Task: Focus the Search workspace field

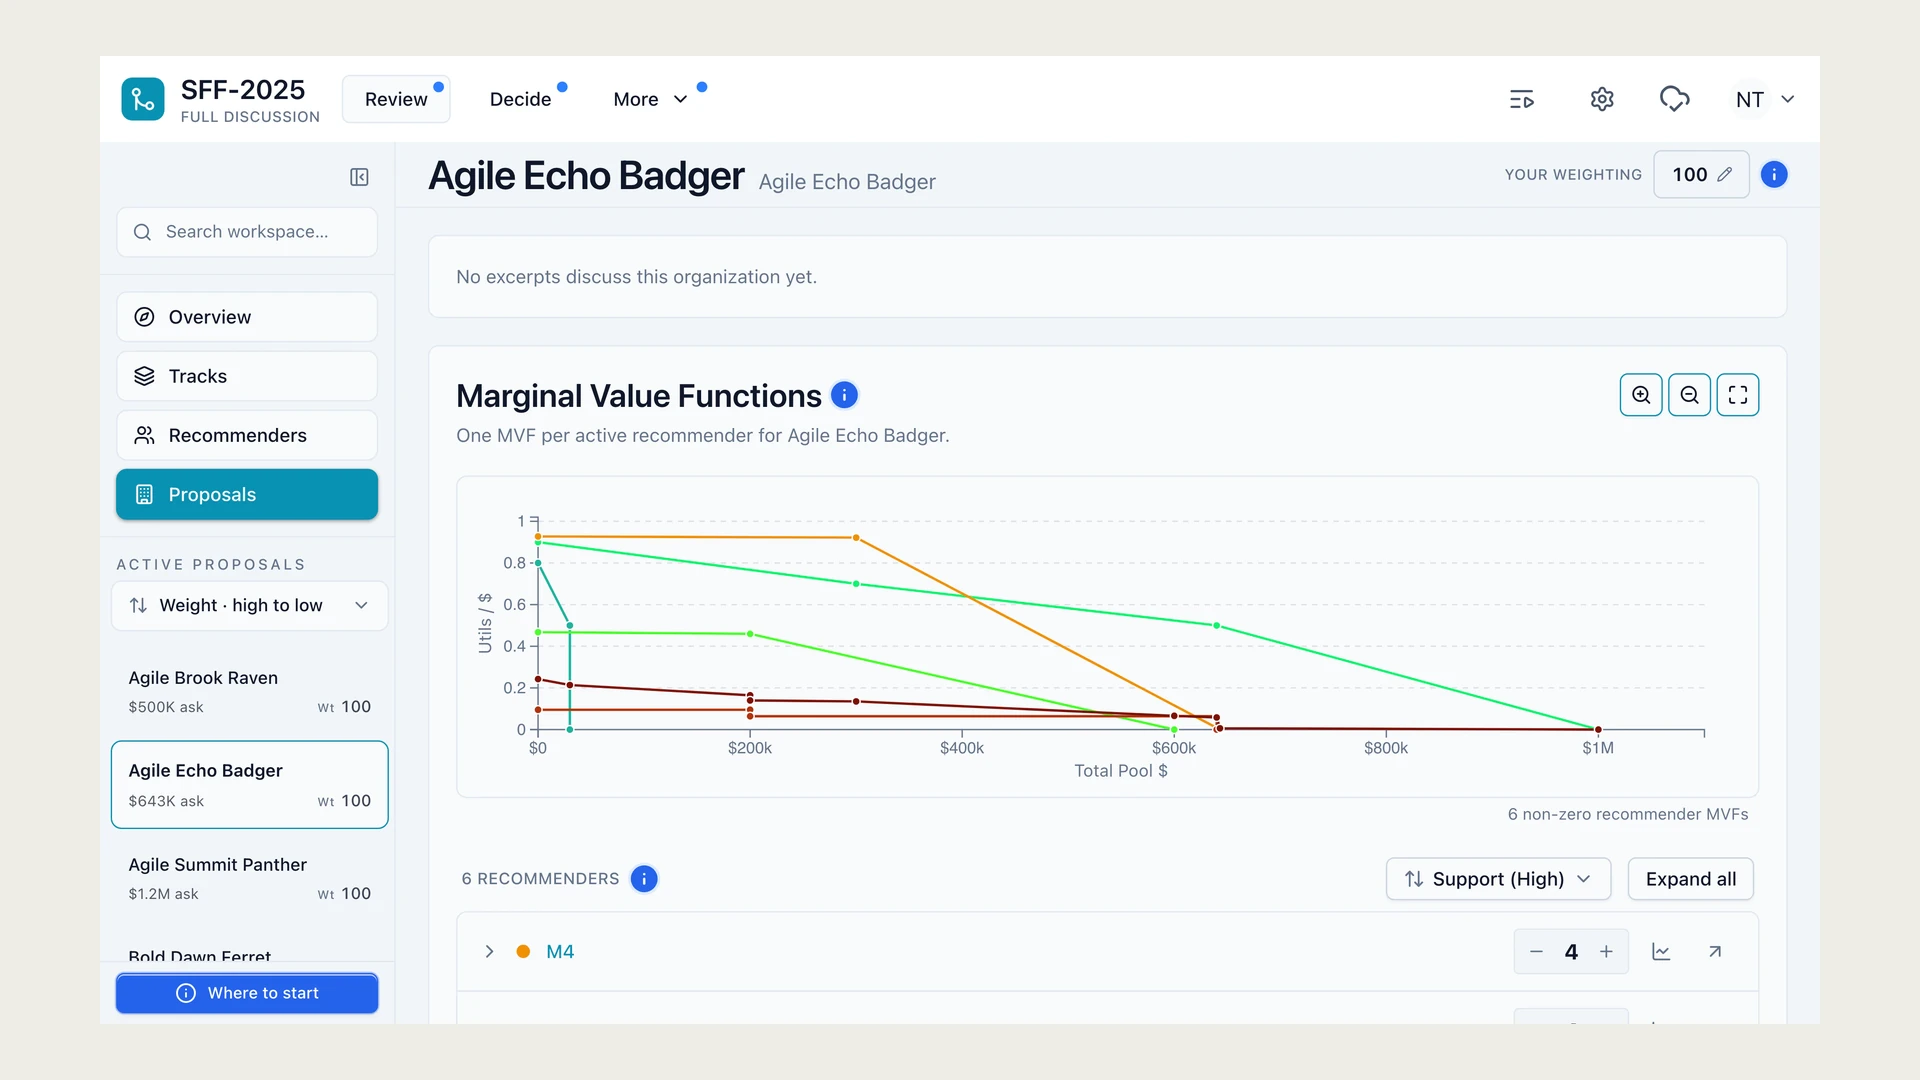Action: click(247, 232)
